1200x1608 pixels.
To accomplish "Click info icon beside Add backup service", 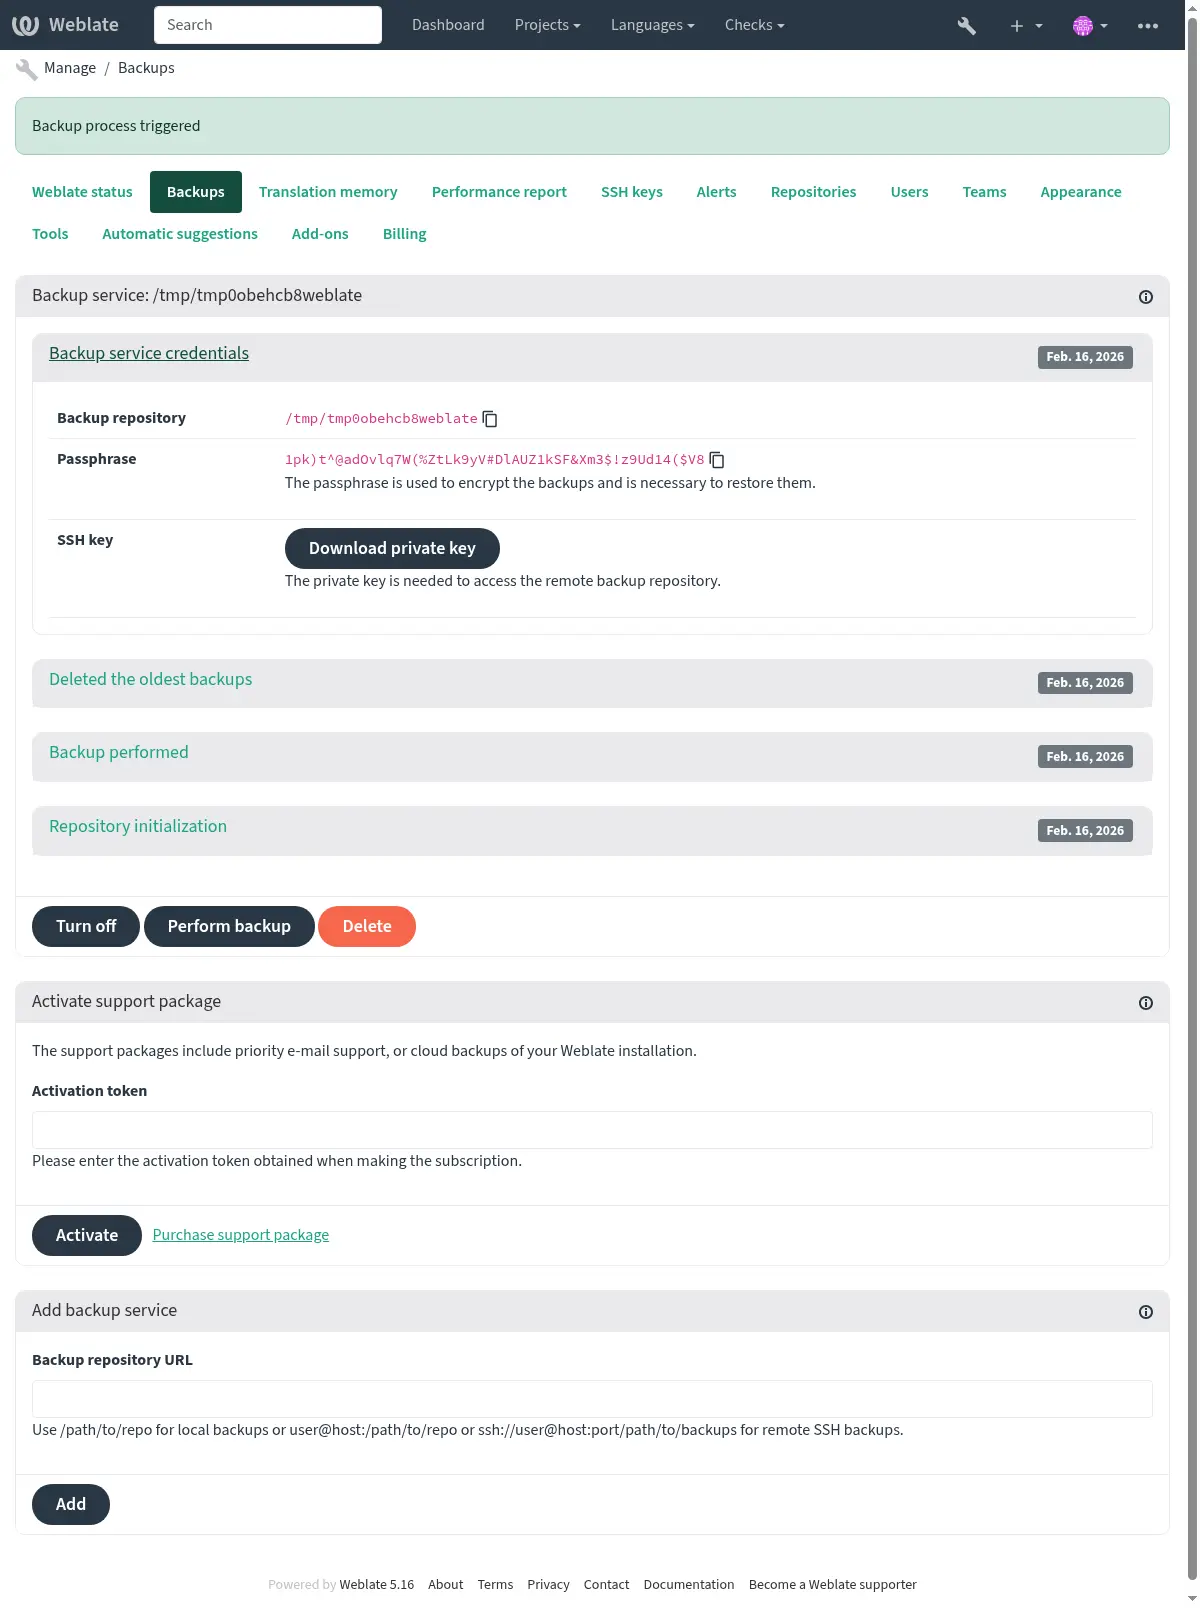I will tap(1146, 1312).
